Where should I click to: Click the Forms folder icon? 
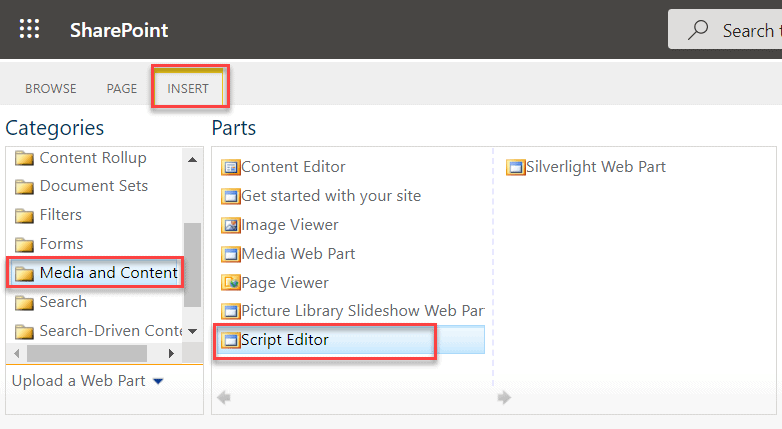coord(24,244)
